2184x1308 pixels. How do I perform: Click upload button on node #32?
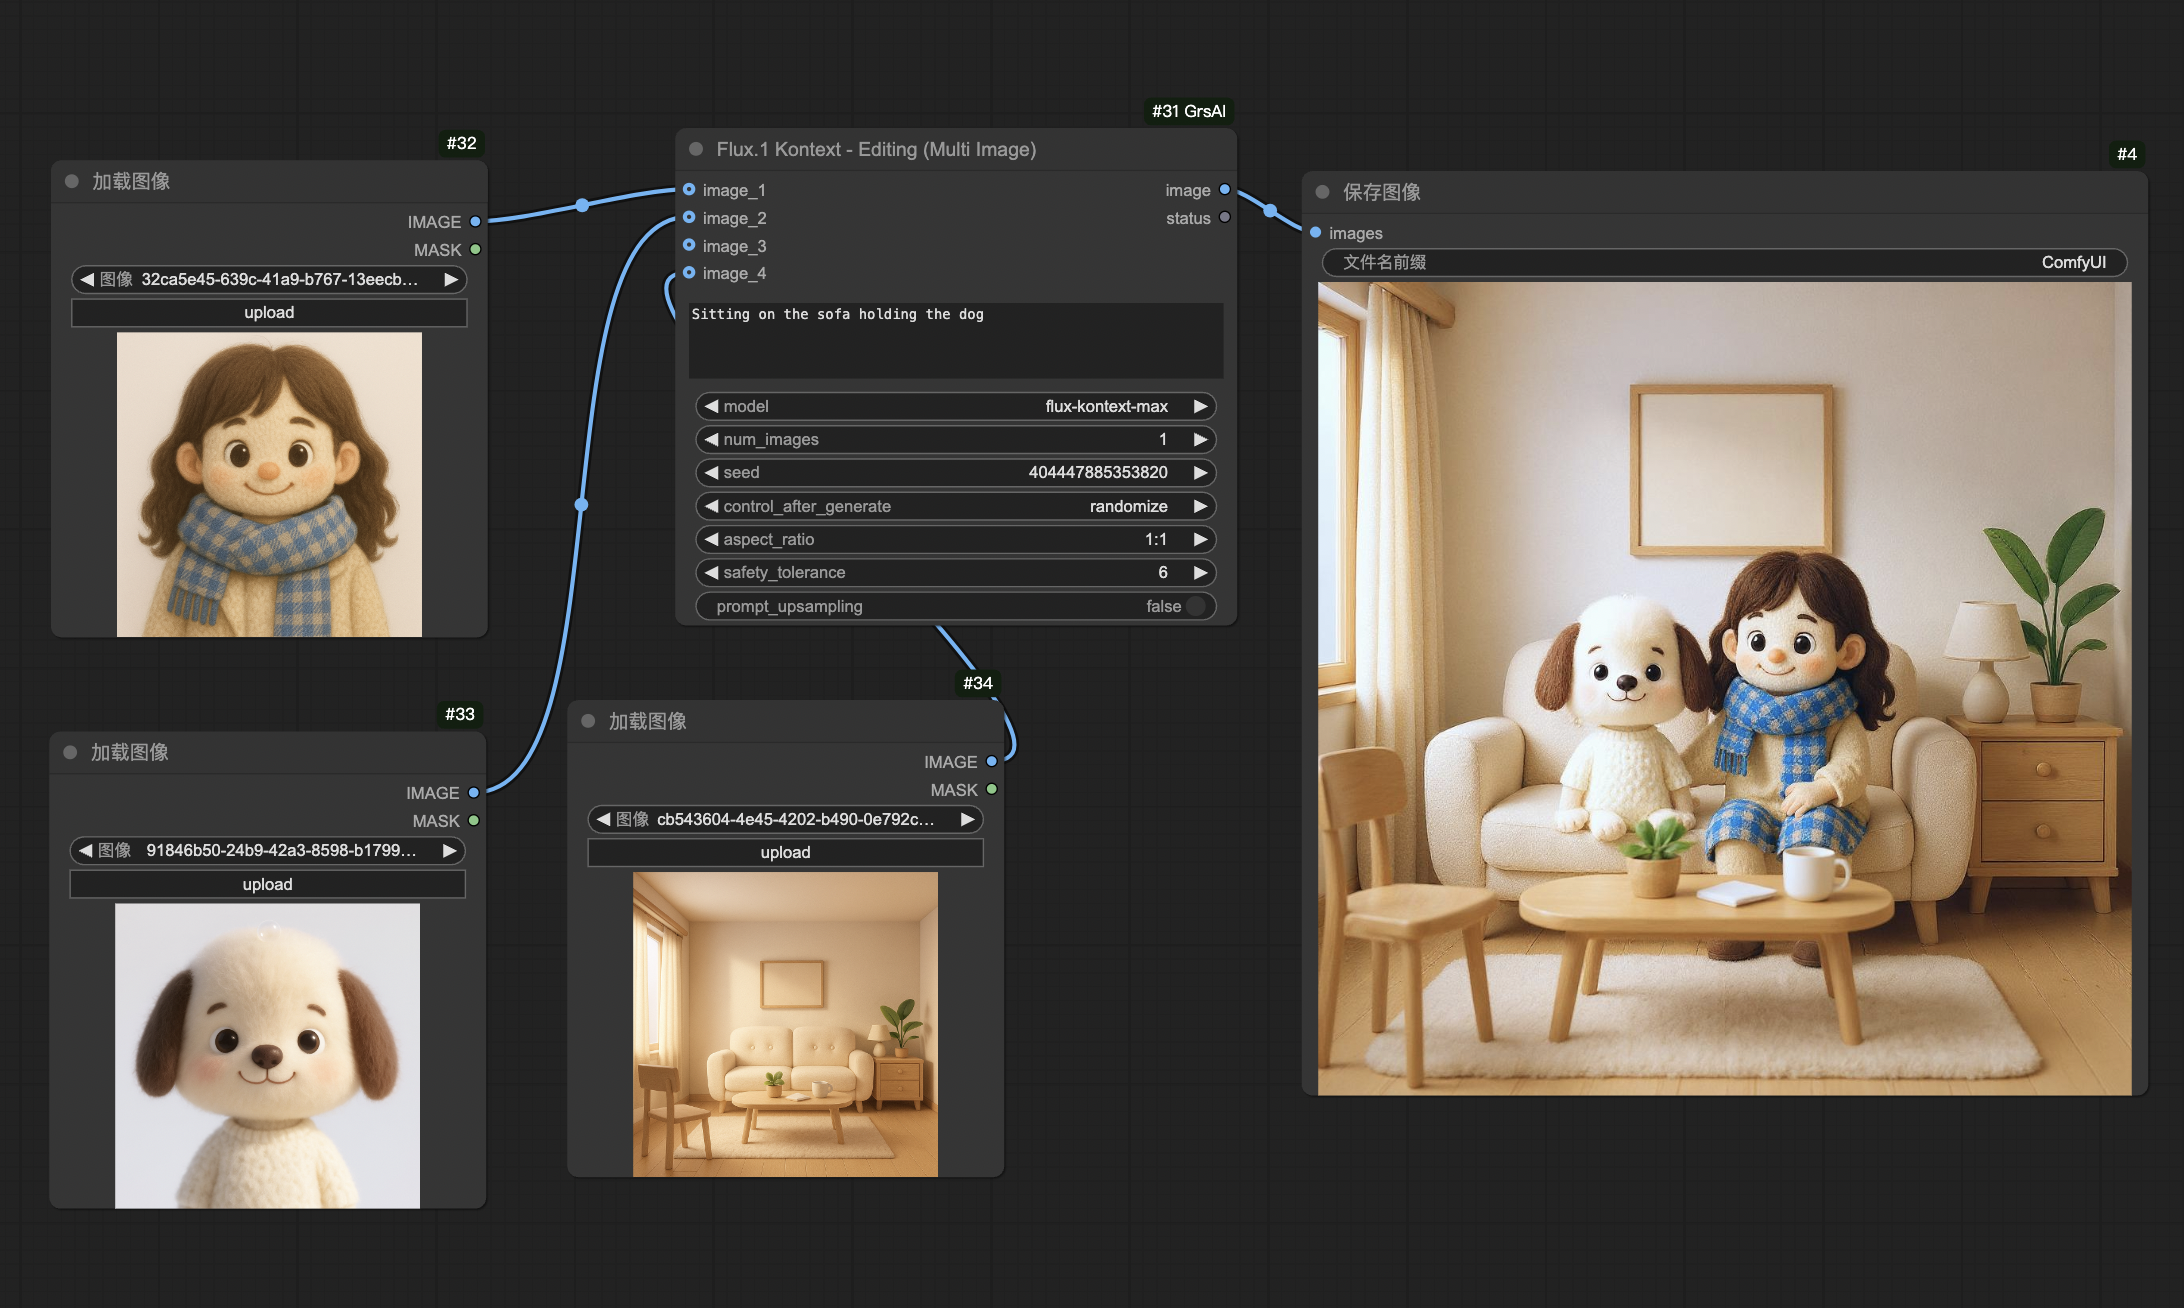tap(269, 312)
